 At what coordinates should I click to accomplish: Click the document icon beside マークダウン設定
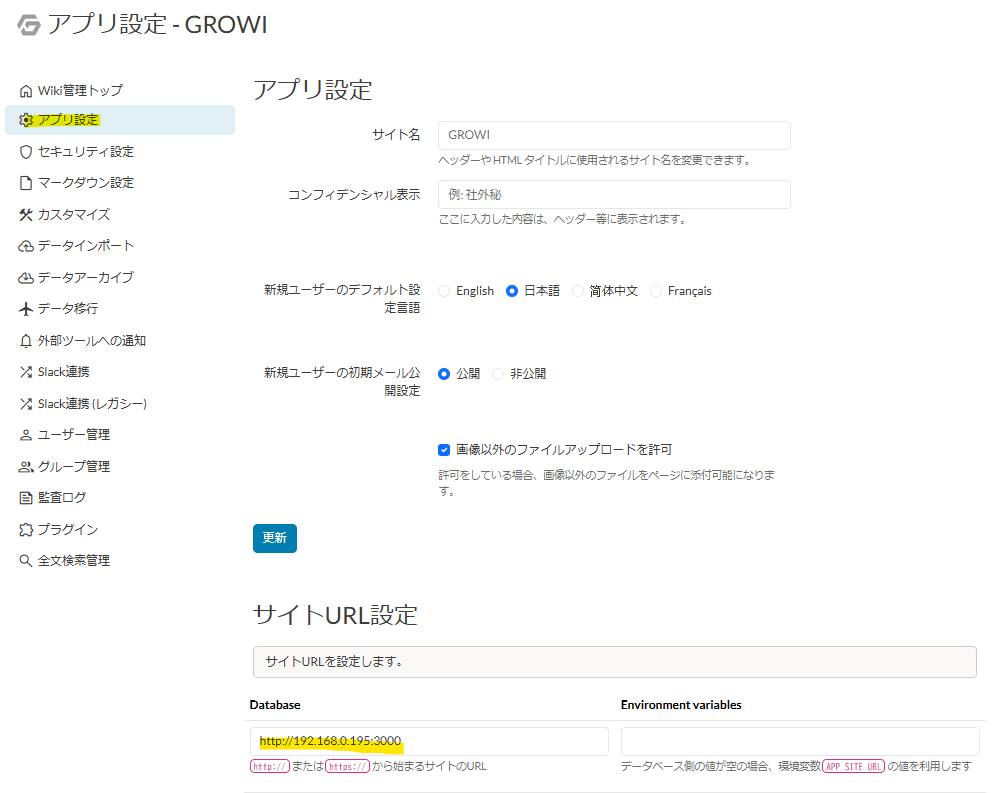26,183
